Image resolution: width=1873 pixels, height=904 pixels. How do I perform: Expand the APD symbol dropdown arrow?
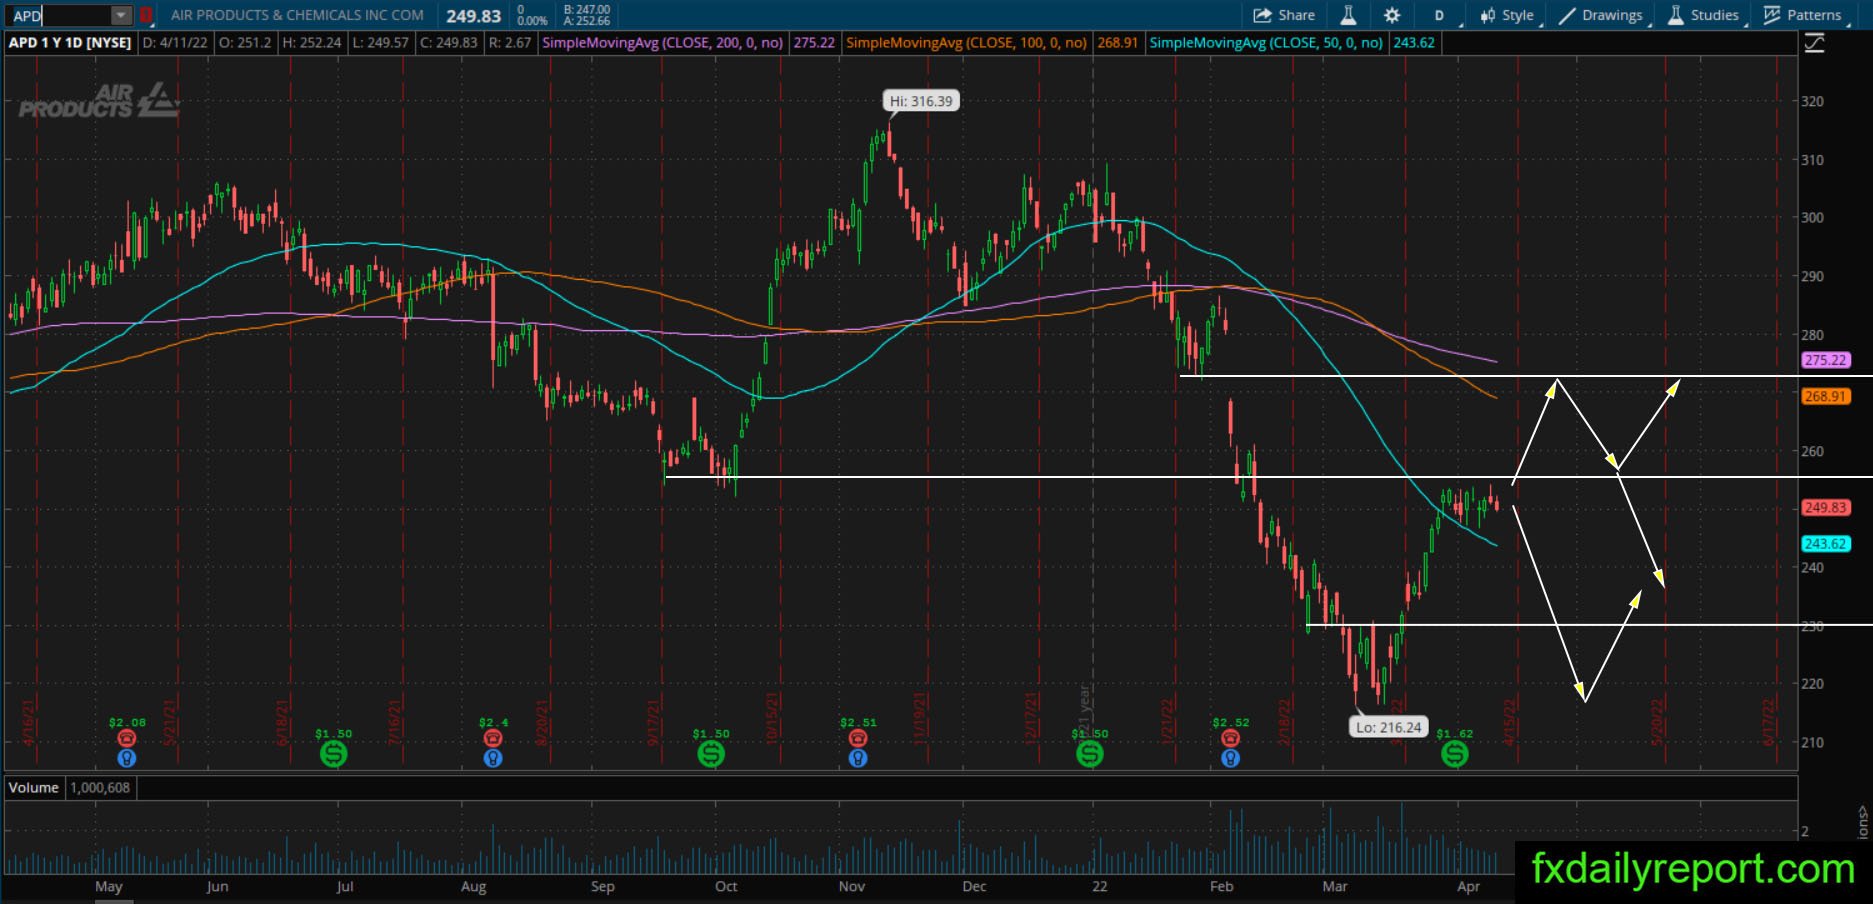click(121, 15)
